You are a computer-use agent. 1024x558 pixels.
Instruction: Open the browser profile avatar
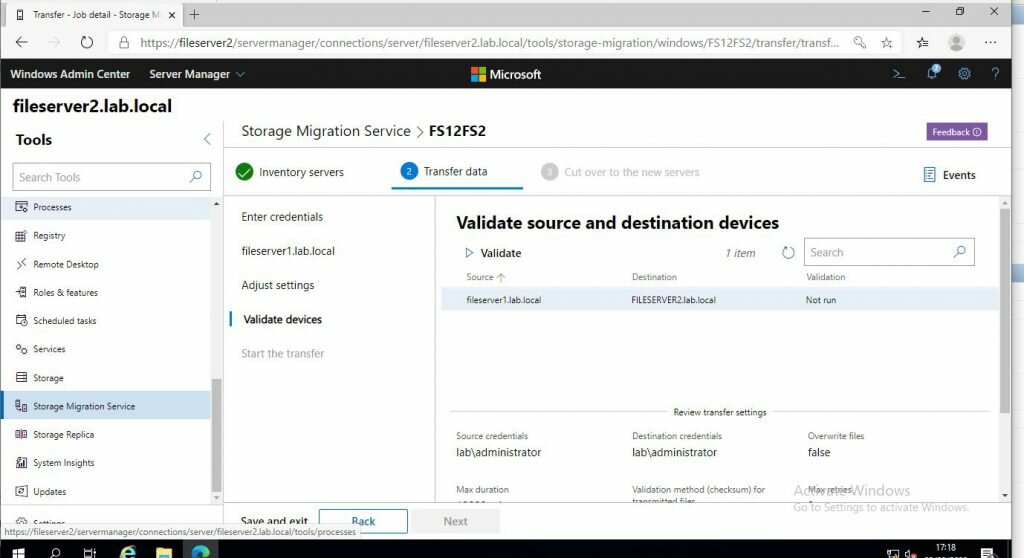click(x=956, y=42)
